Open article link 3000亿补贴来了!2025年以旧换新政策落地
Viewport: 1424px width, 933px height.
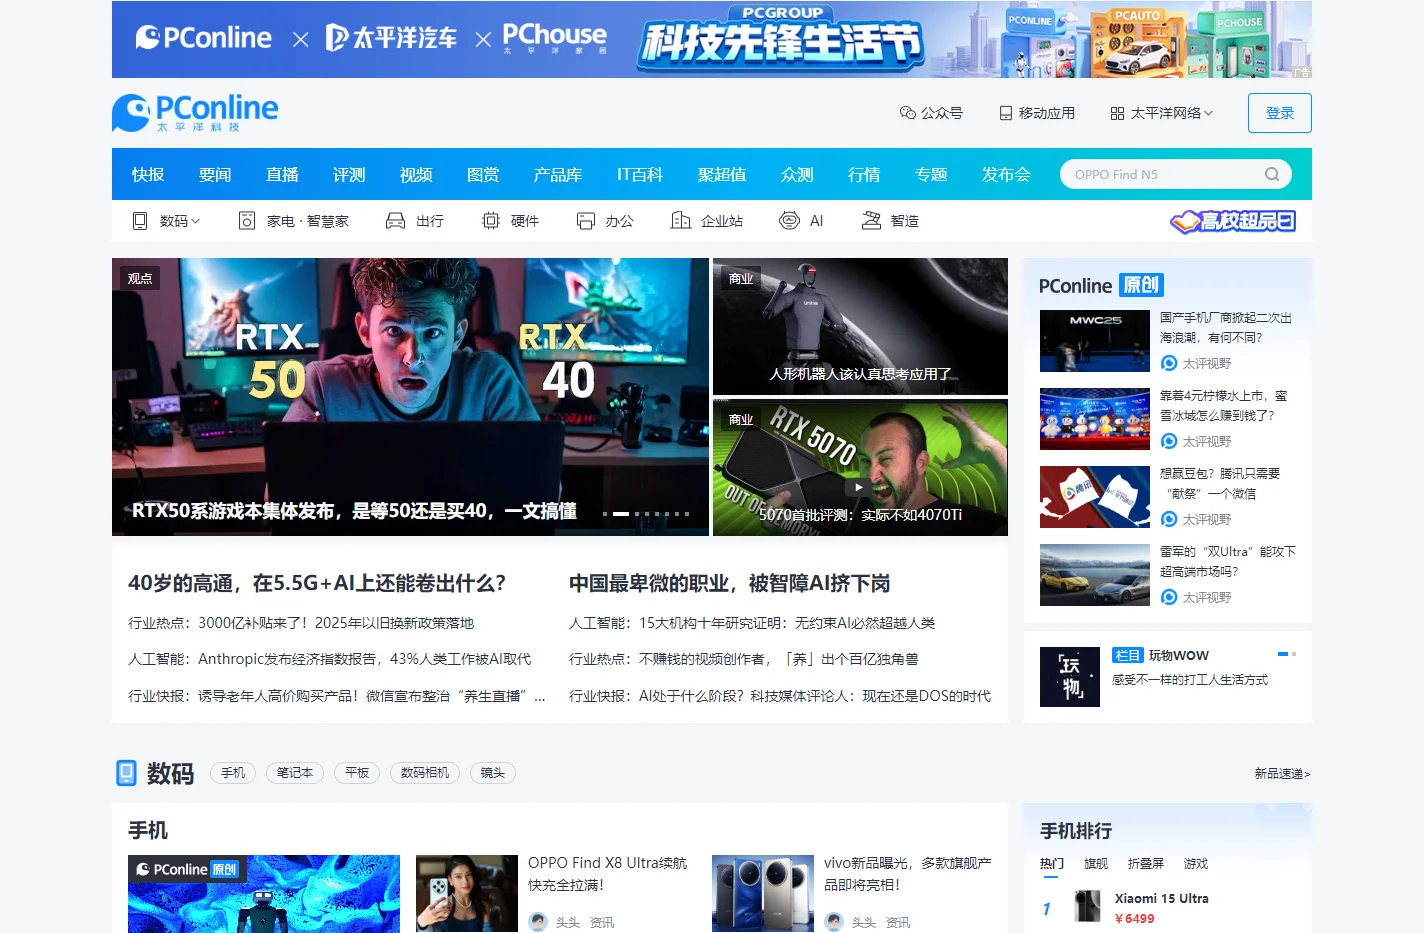(336, 623)
